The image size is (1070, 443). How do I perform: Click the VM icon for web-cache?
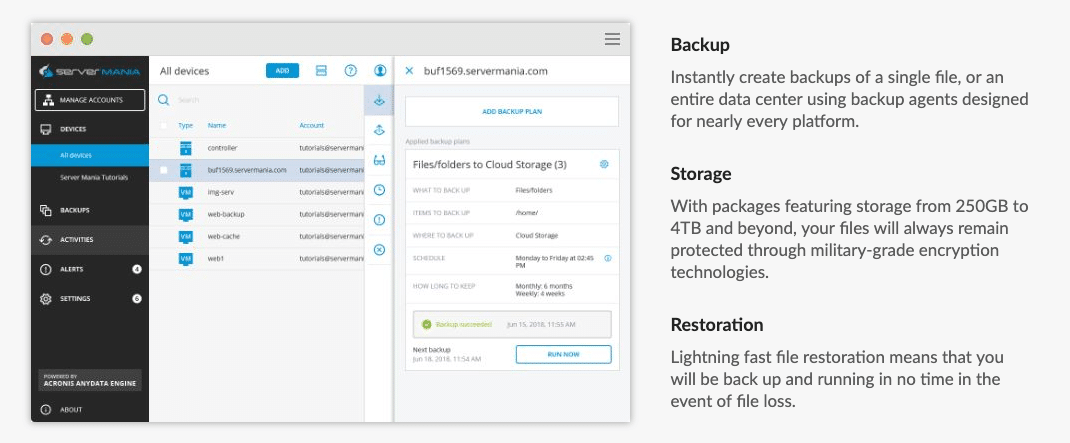(x=186, y=236)
